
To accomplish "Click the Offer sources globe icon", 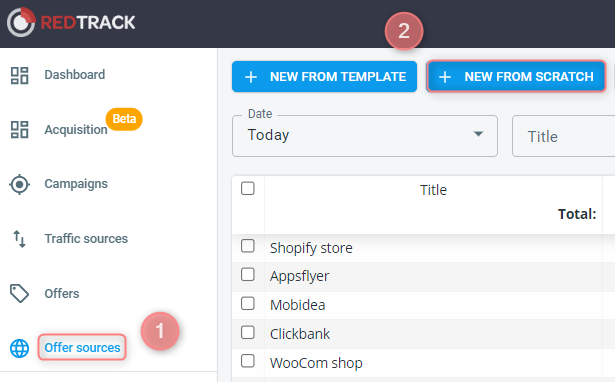I will 19,348.
